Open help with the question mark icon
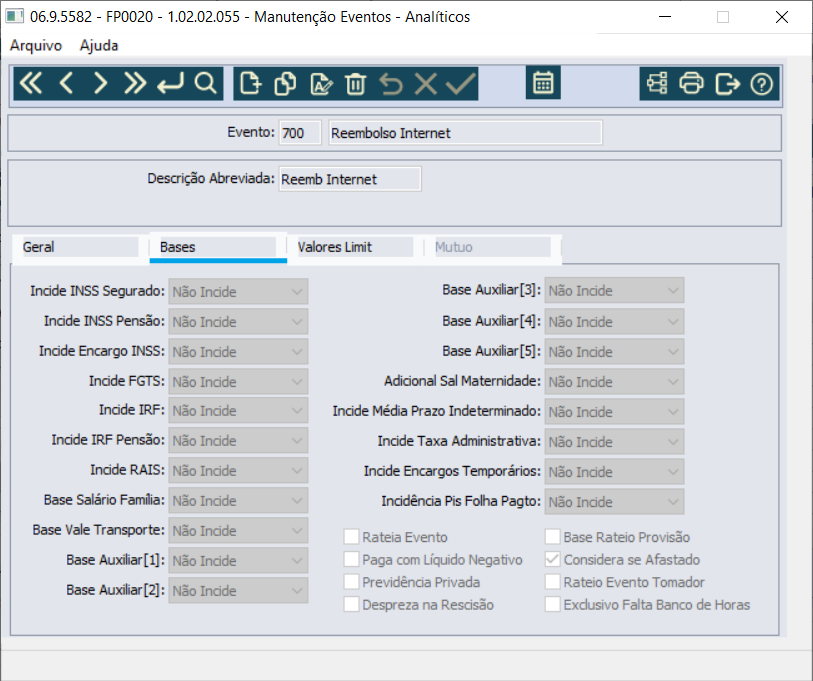This screenshot has height=681, width=813. (x=762, y=84)
